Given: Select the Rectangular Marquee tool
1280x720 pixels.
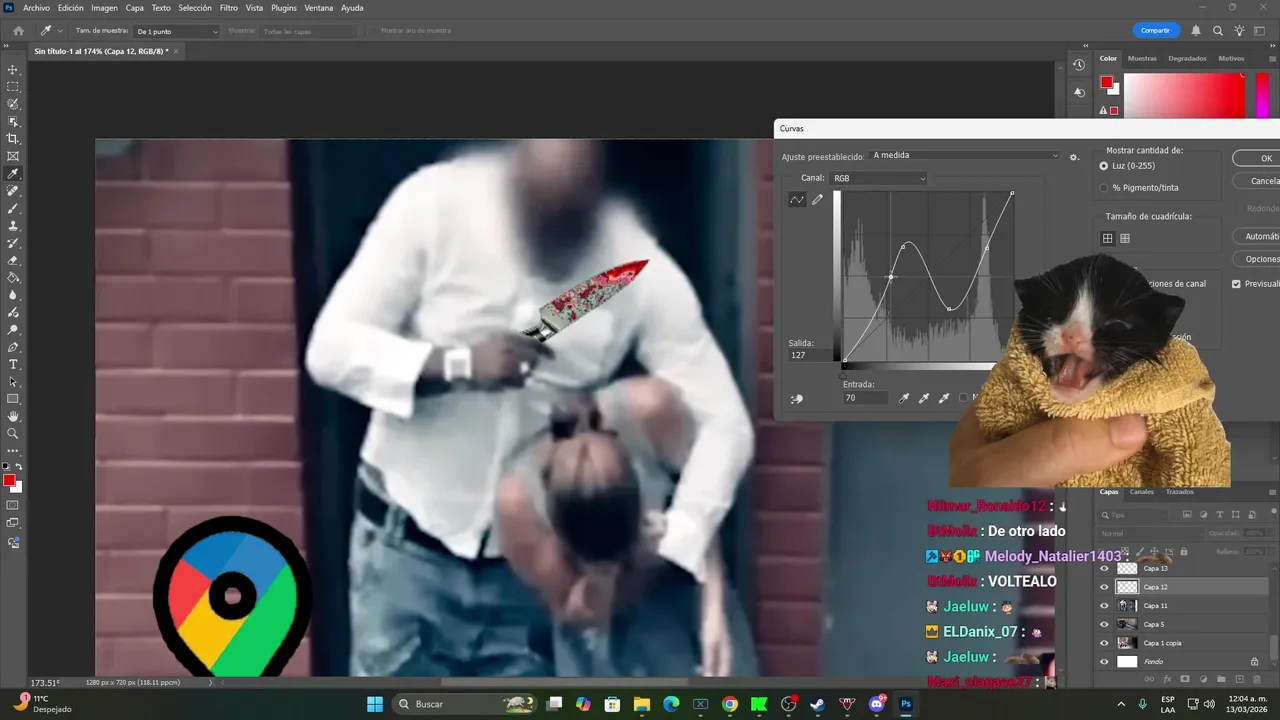Looking at the screenshot, I should (13, 87).
